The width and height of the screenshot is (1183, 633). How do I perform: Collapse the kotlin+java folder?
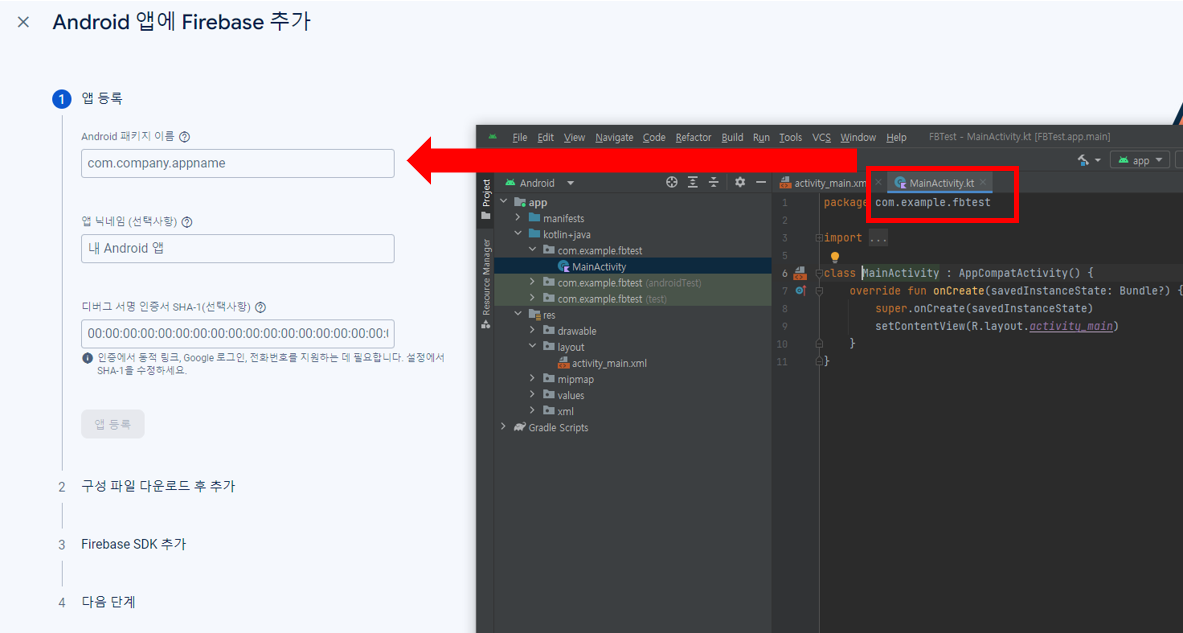pyautogui.click(x=518, y=235)
